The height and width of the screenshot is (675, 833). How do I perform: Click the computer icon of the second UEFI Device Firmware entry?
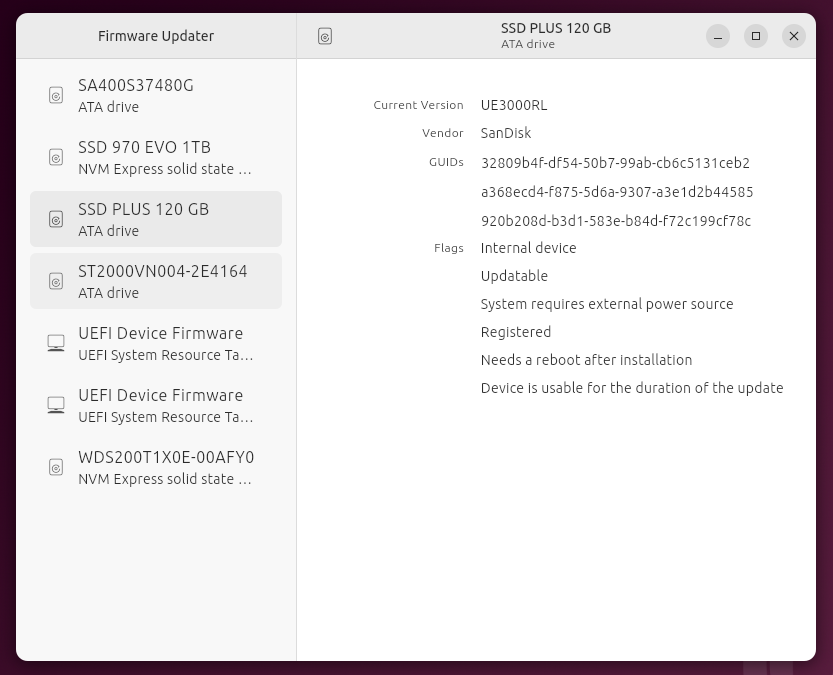click(x=56, y=405)
